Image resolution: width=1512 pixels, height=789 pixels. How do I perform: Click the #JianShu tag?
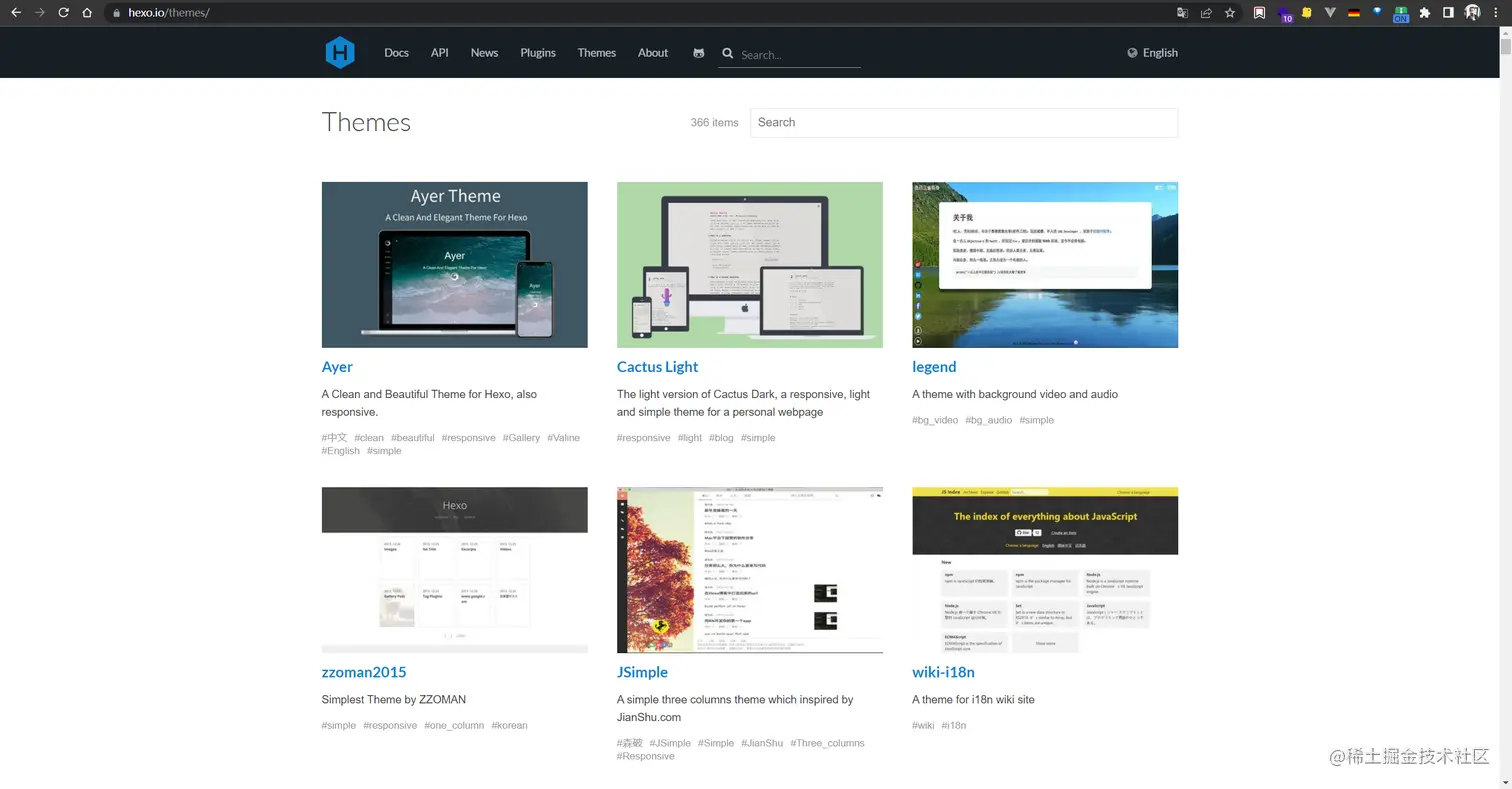[x=762, y=743]
